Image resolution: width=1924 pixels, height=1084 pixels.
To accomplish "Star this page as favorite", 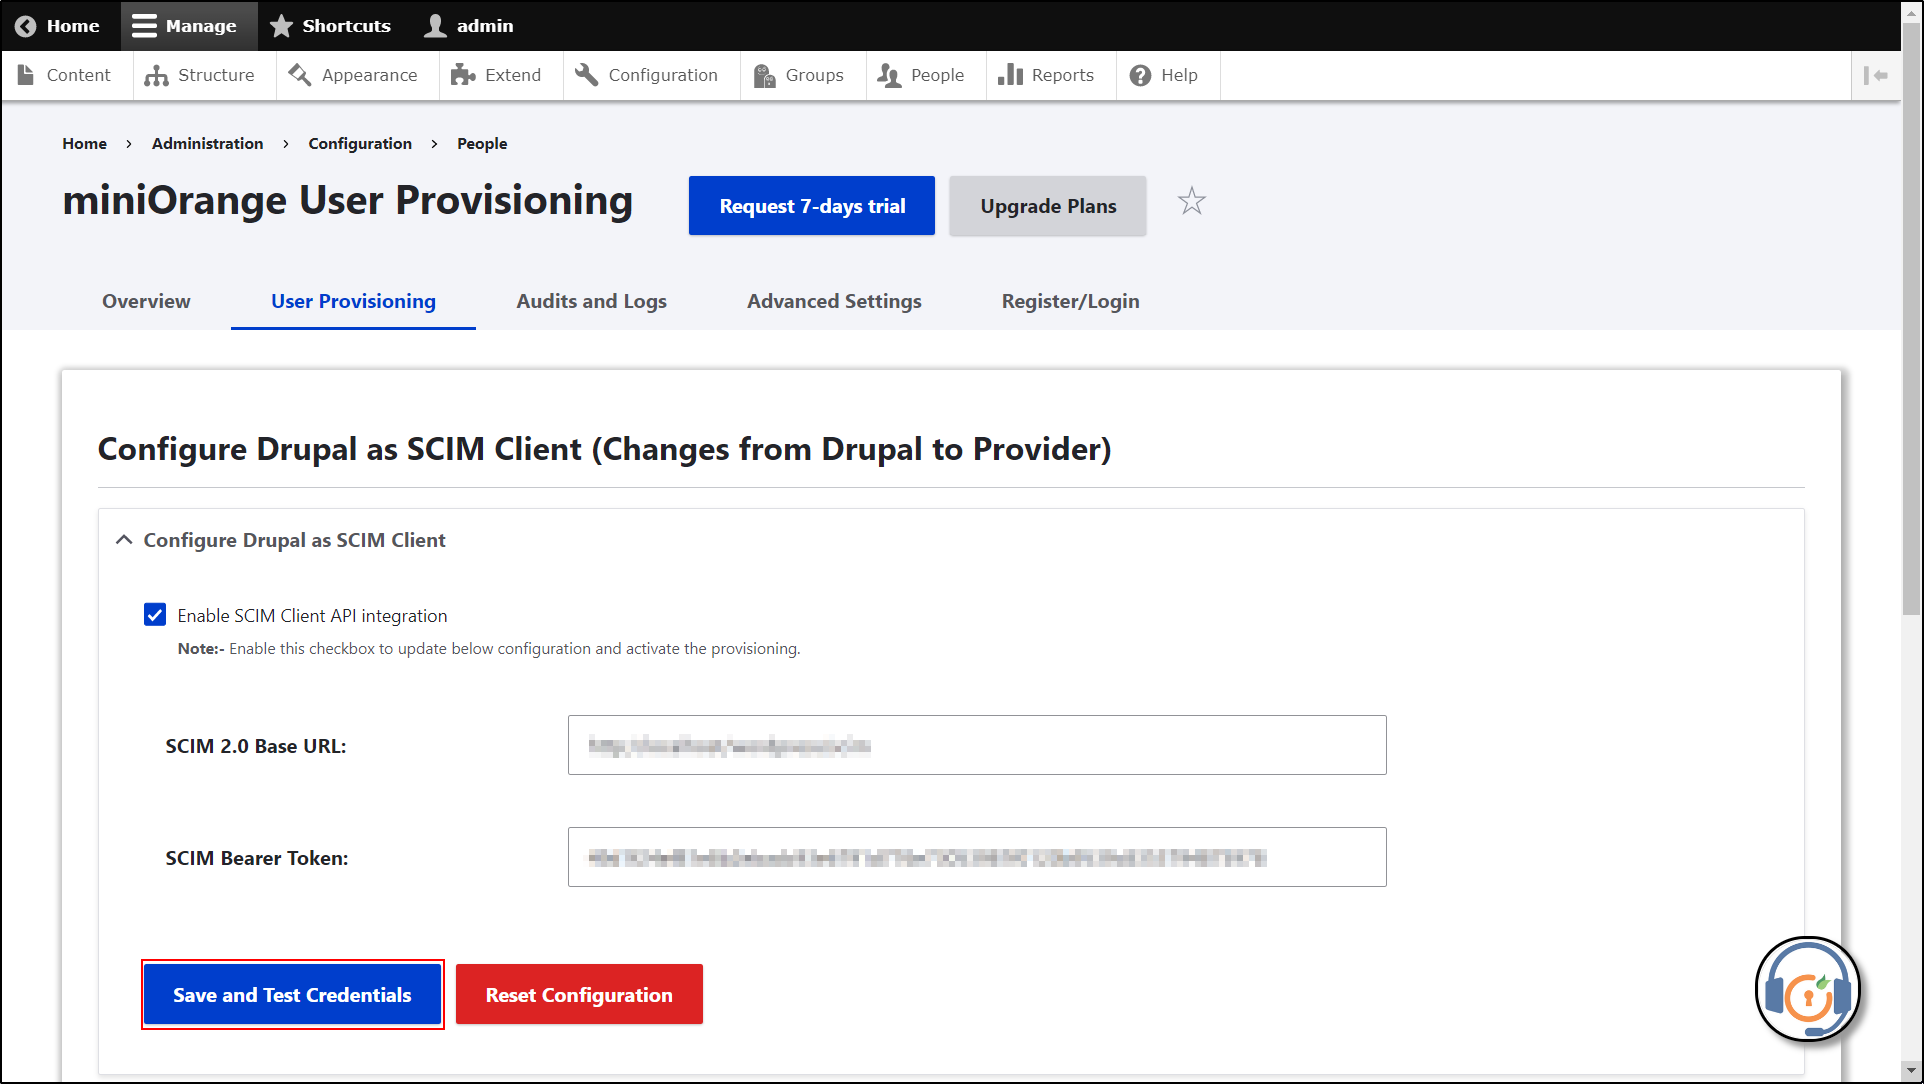I will click(1191, 201).
